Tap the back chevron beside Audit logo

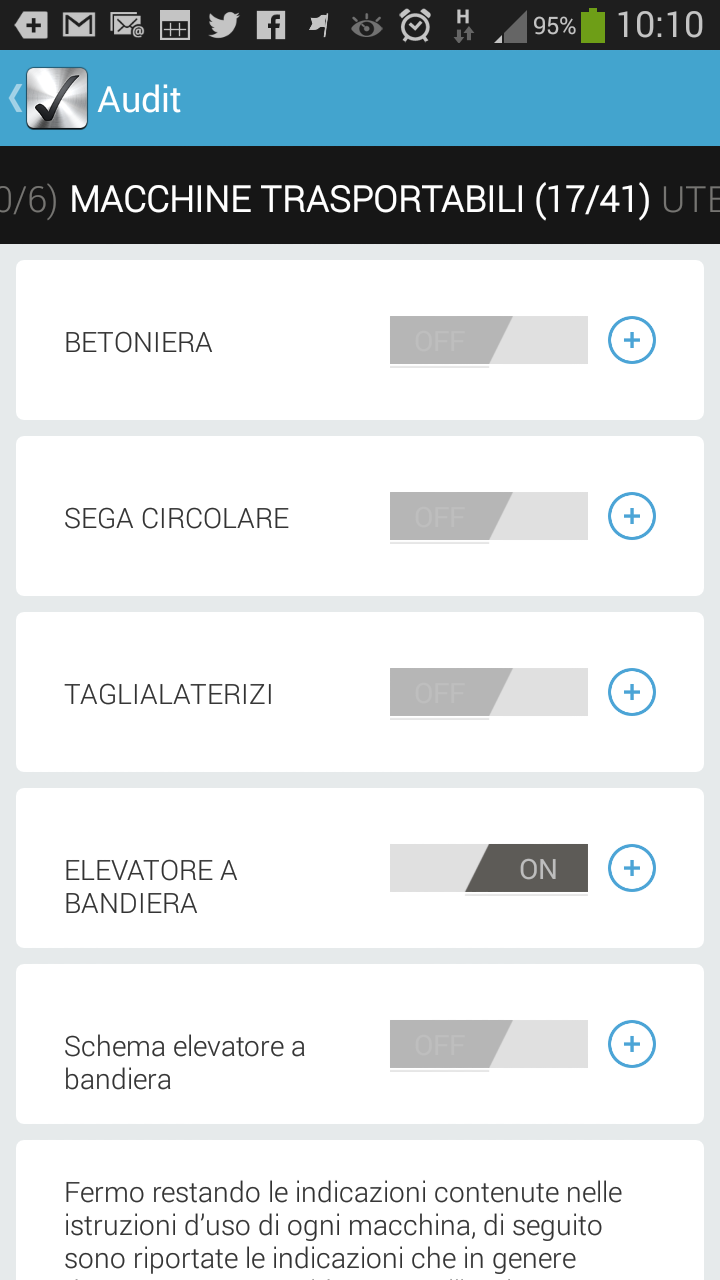(x=14, y=98)
